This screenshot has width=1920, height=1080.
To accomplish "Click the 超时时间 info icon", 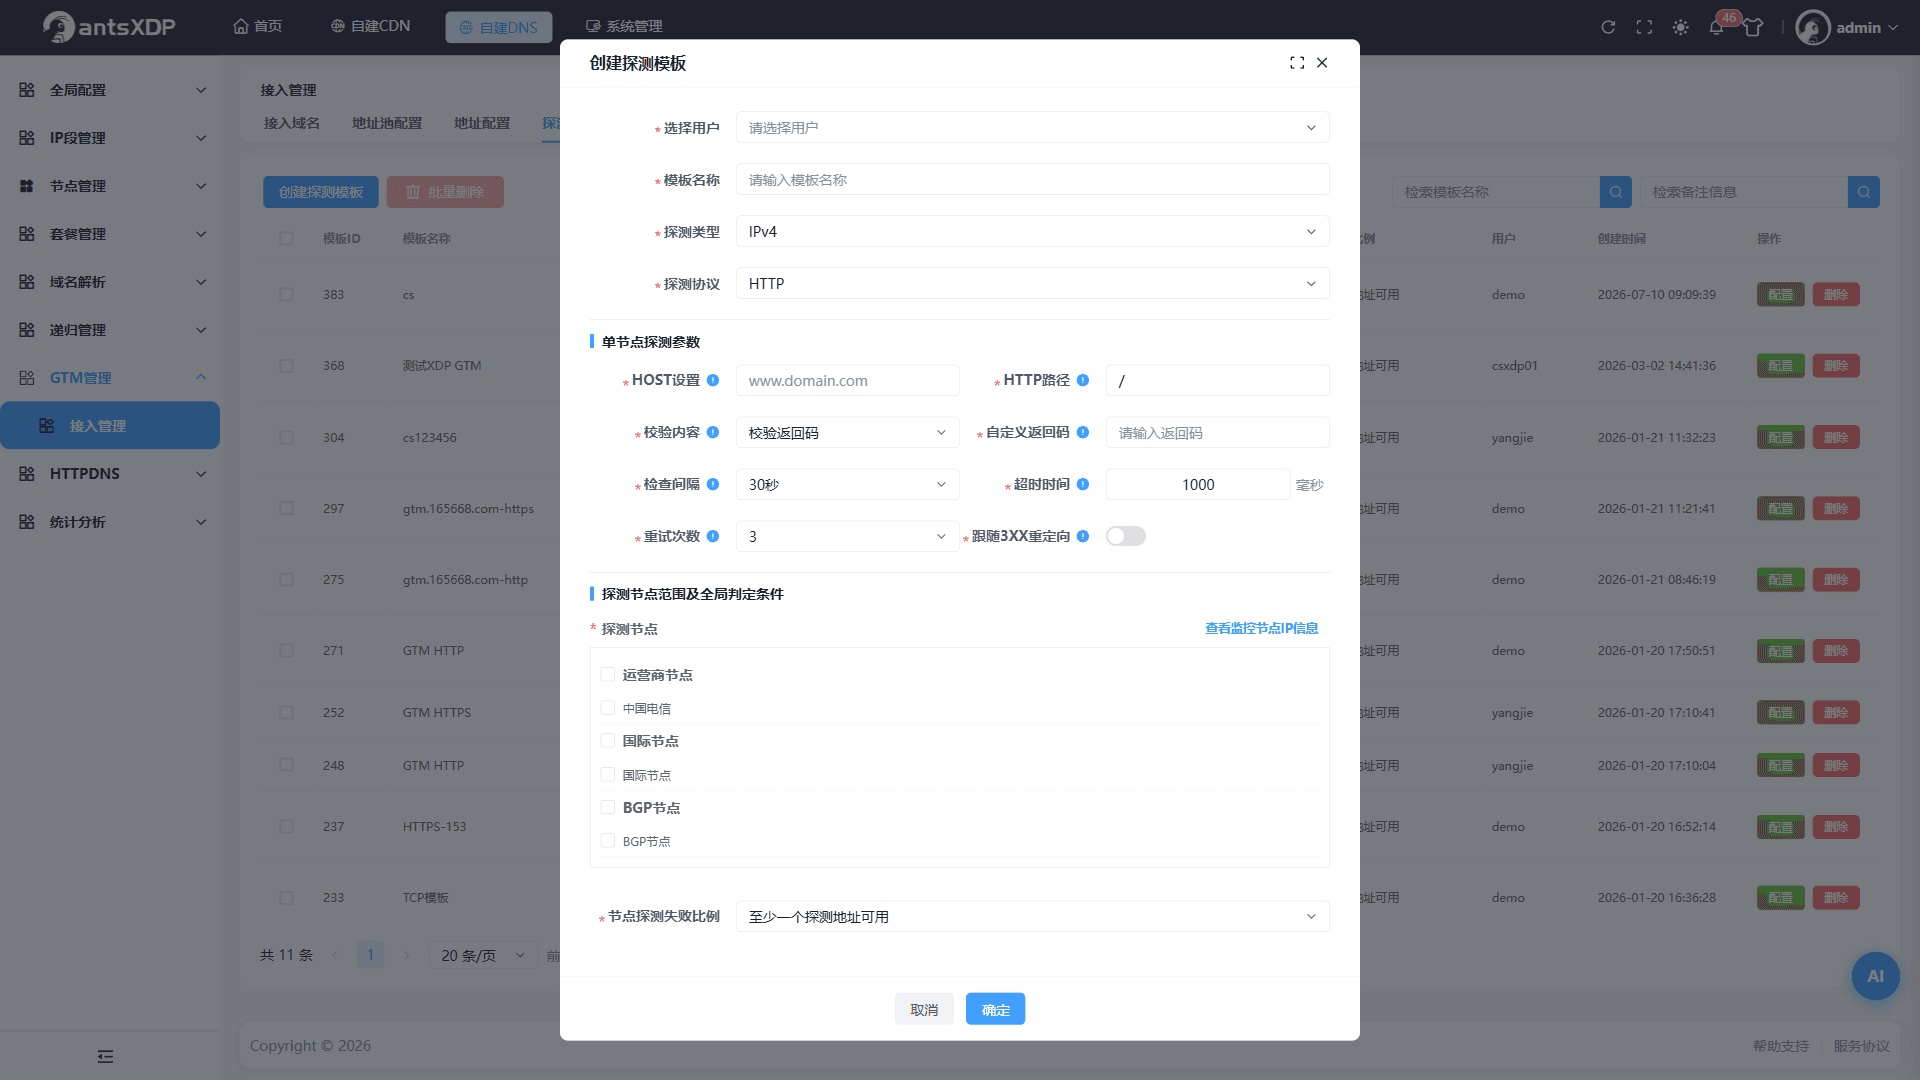I will [1083, 484].
